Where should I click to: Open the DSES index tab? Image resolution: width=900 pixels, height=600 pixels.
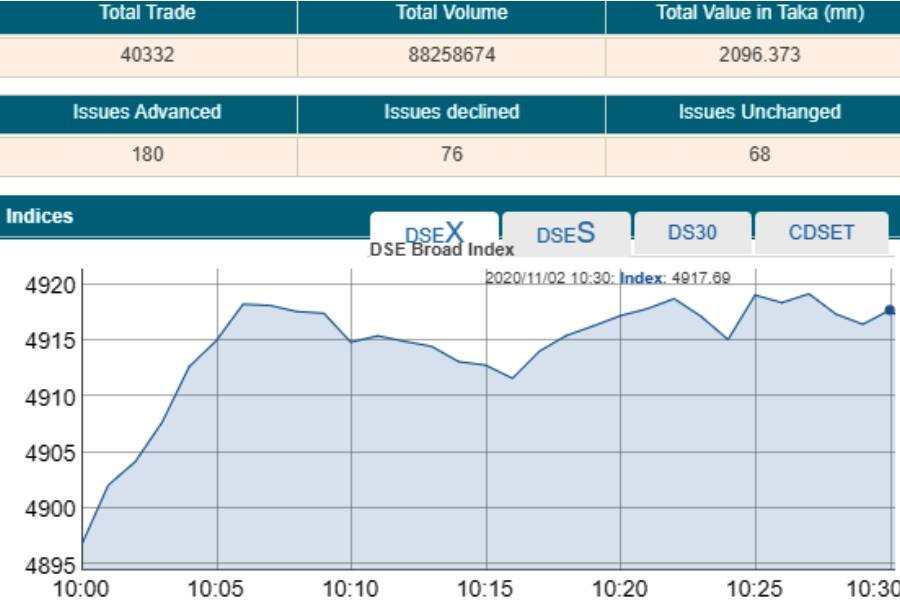click(x=566, y=233)
